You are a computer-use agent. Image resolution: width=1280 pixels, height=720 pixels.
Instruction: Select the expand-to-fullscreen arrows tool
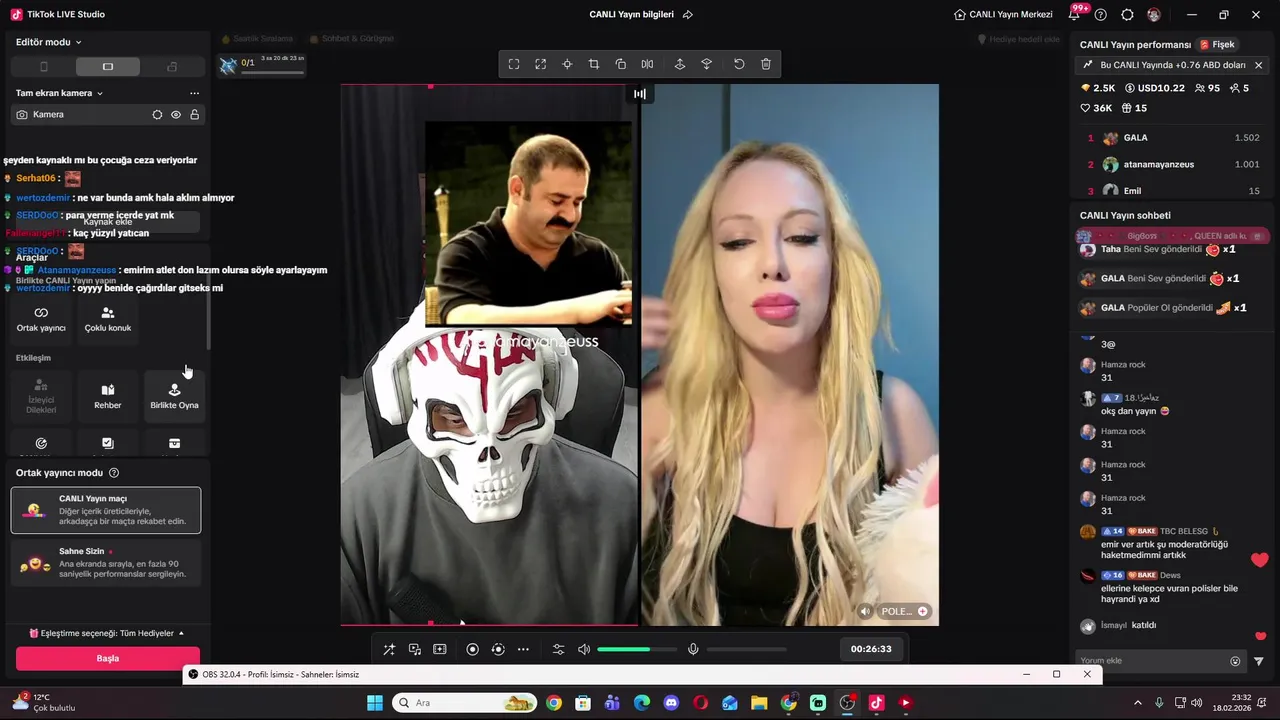click(541, 64)
